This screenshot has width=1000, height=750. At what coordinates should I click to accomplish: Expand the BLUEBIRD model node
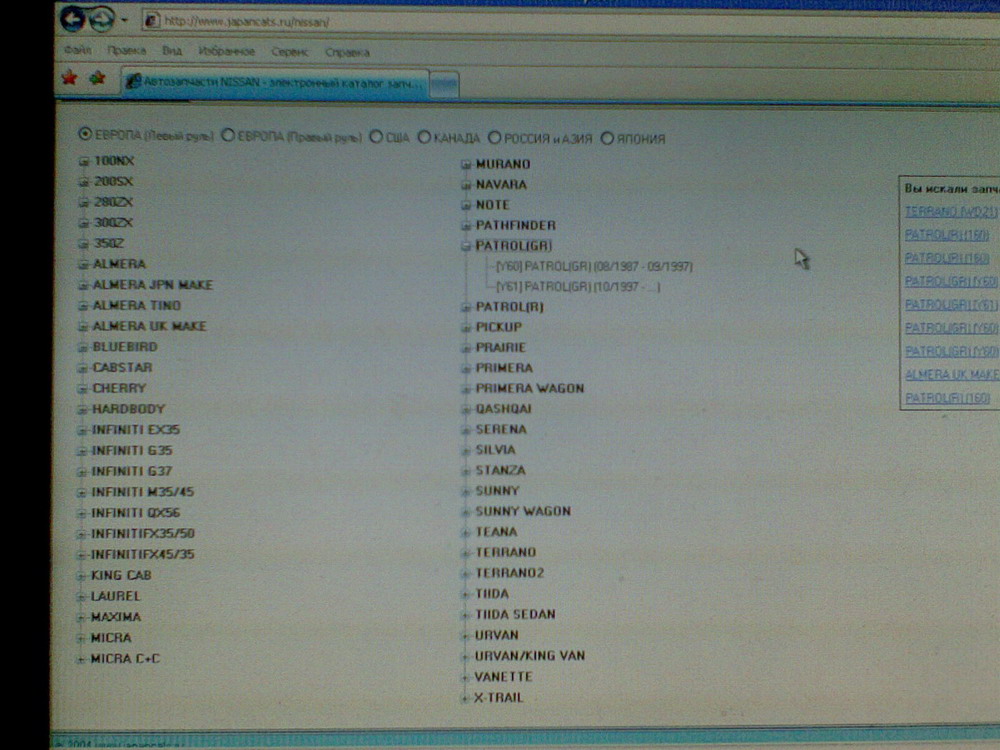[82, 347]
